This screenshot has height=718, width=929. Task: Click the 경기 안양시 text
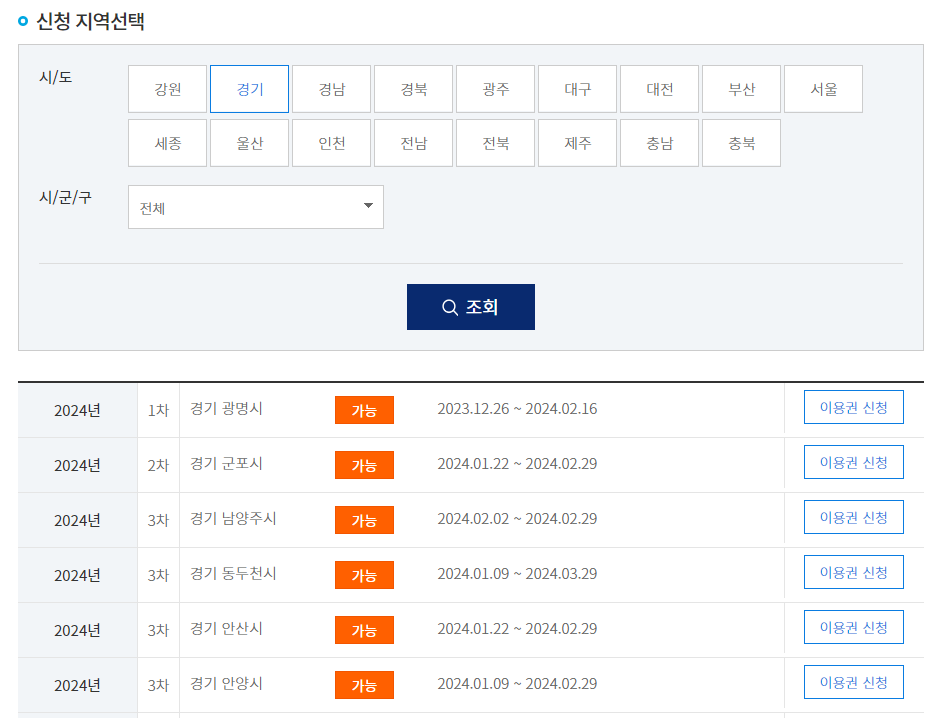click(x=226, y=684)
